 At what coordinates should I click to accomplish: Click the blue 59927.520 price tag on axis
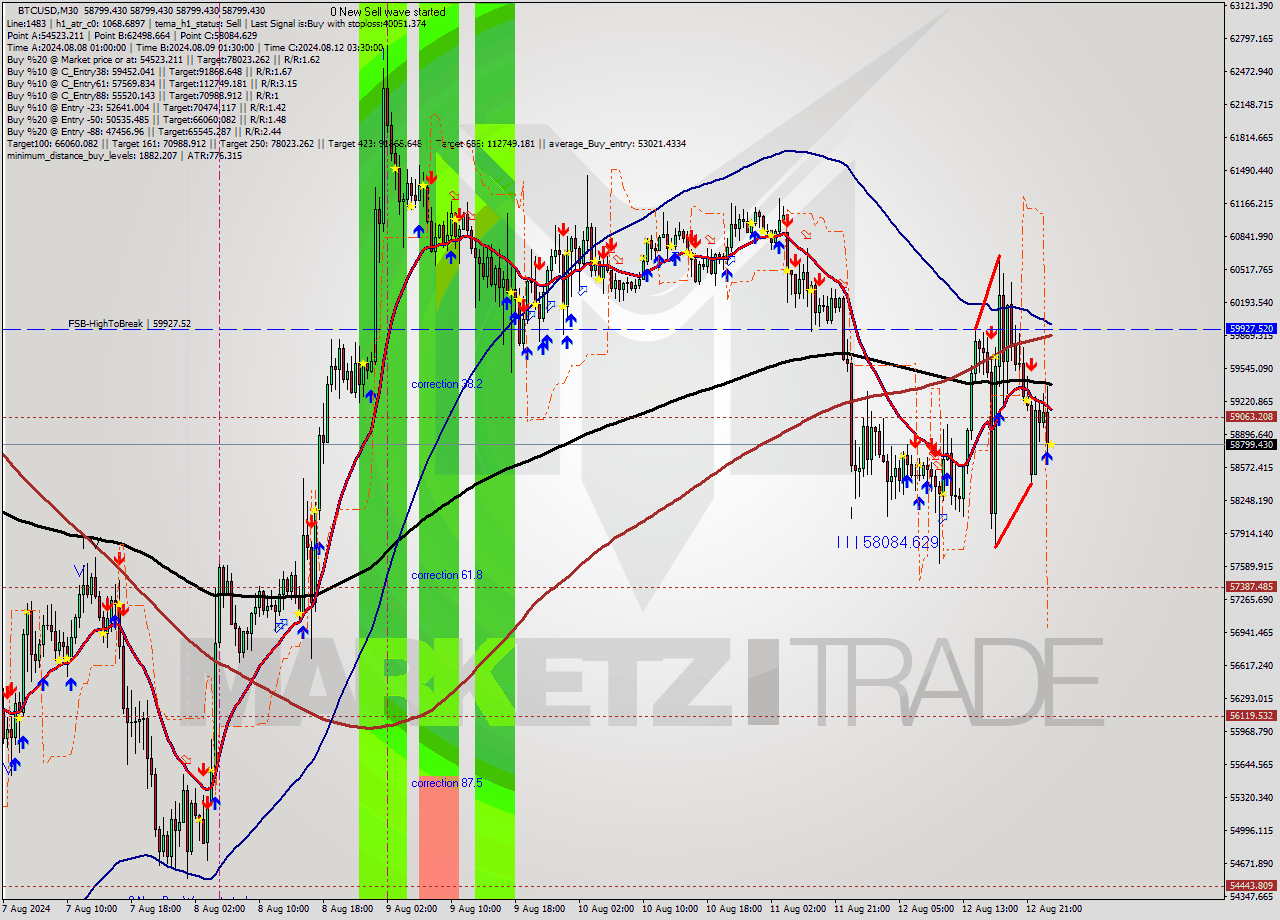click(x=1251, y=328)
